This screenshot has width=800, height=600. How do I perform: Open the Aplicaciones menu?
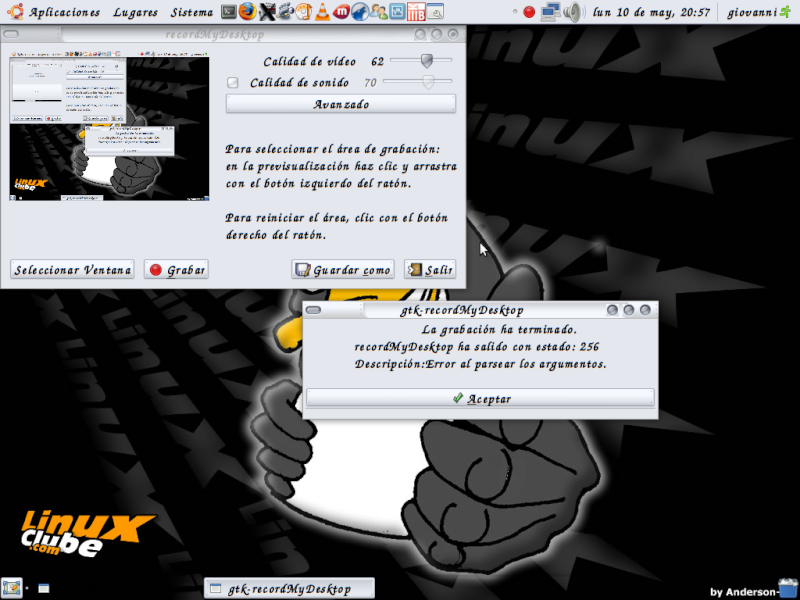click(64, 12)
